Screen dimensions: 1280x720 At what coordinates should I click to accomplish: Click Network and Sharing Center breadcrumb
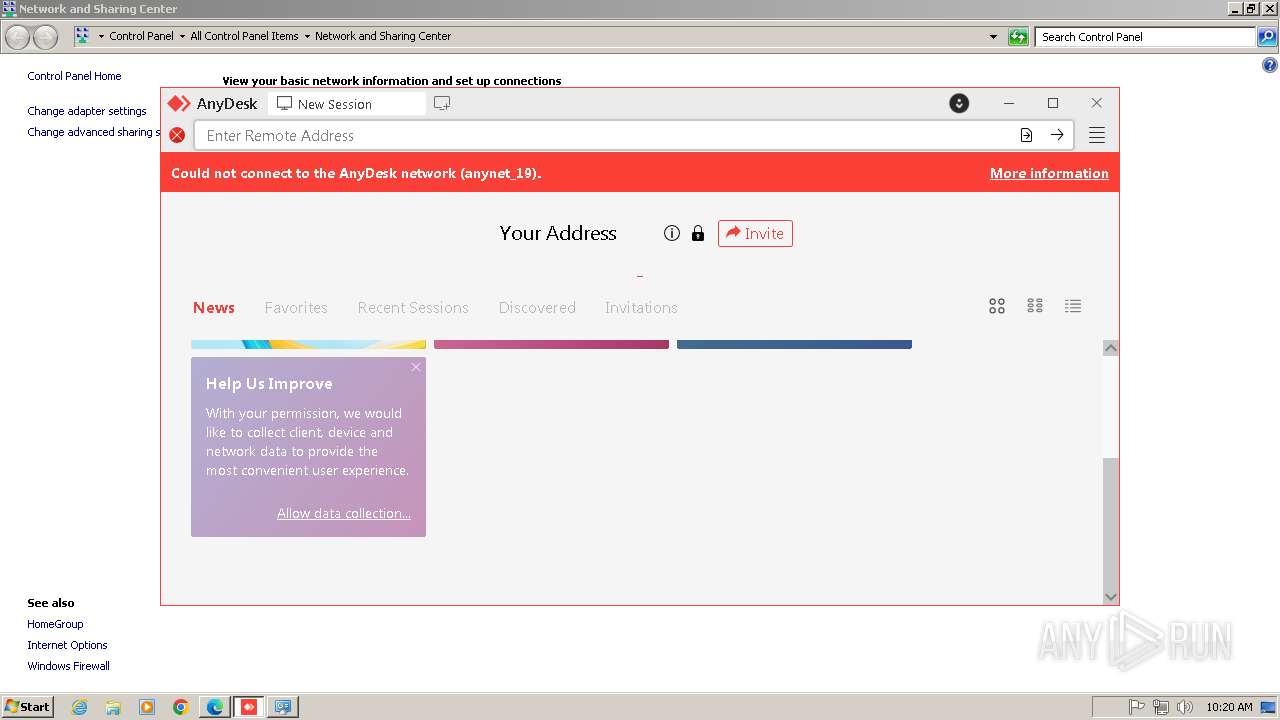(x=383, y=36)
